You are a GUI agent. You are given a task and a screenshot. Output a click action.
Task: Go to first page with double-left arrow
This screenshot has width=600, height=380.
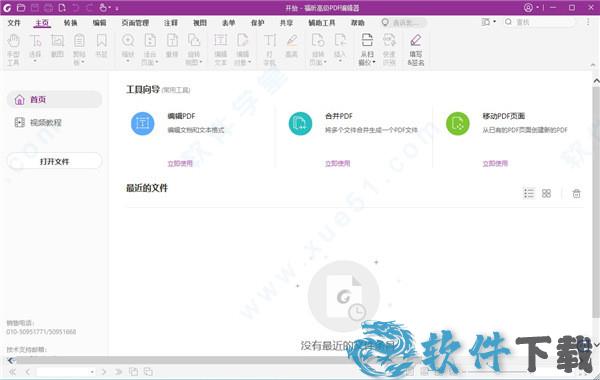pyautogui.click(x=13, y=372)
